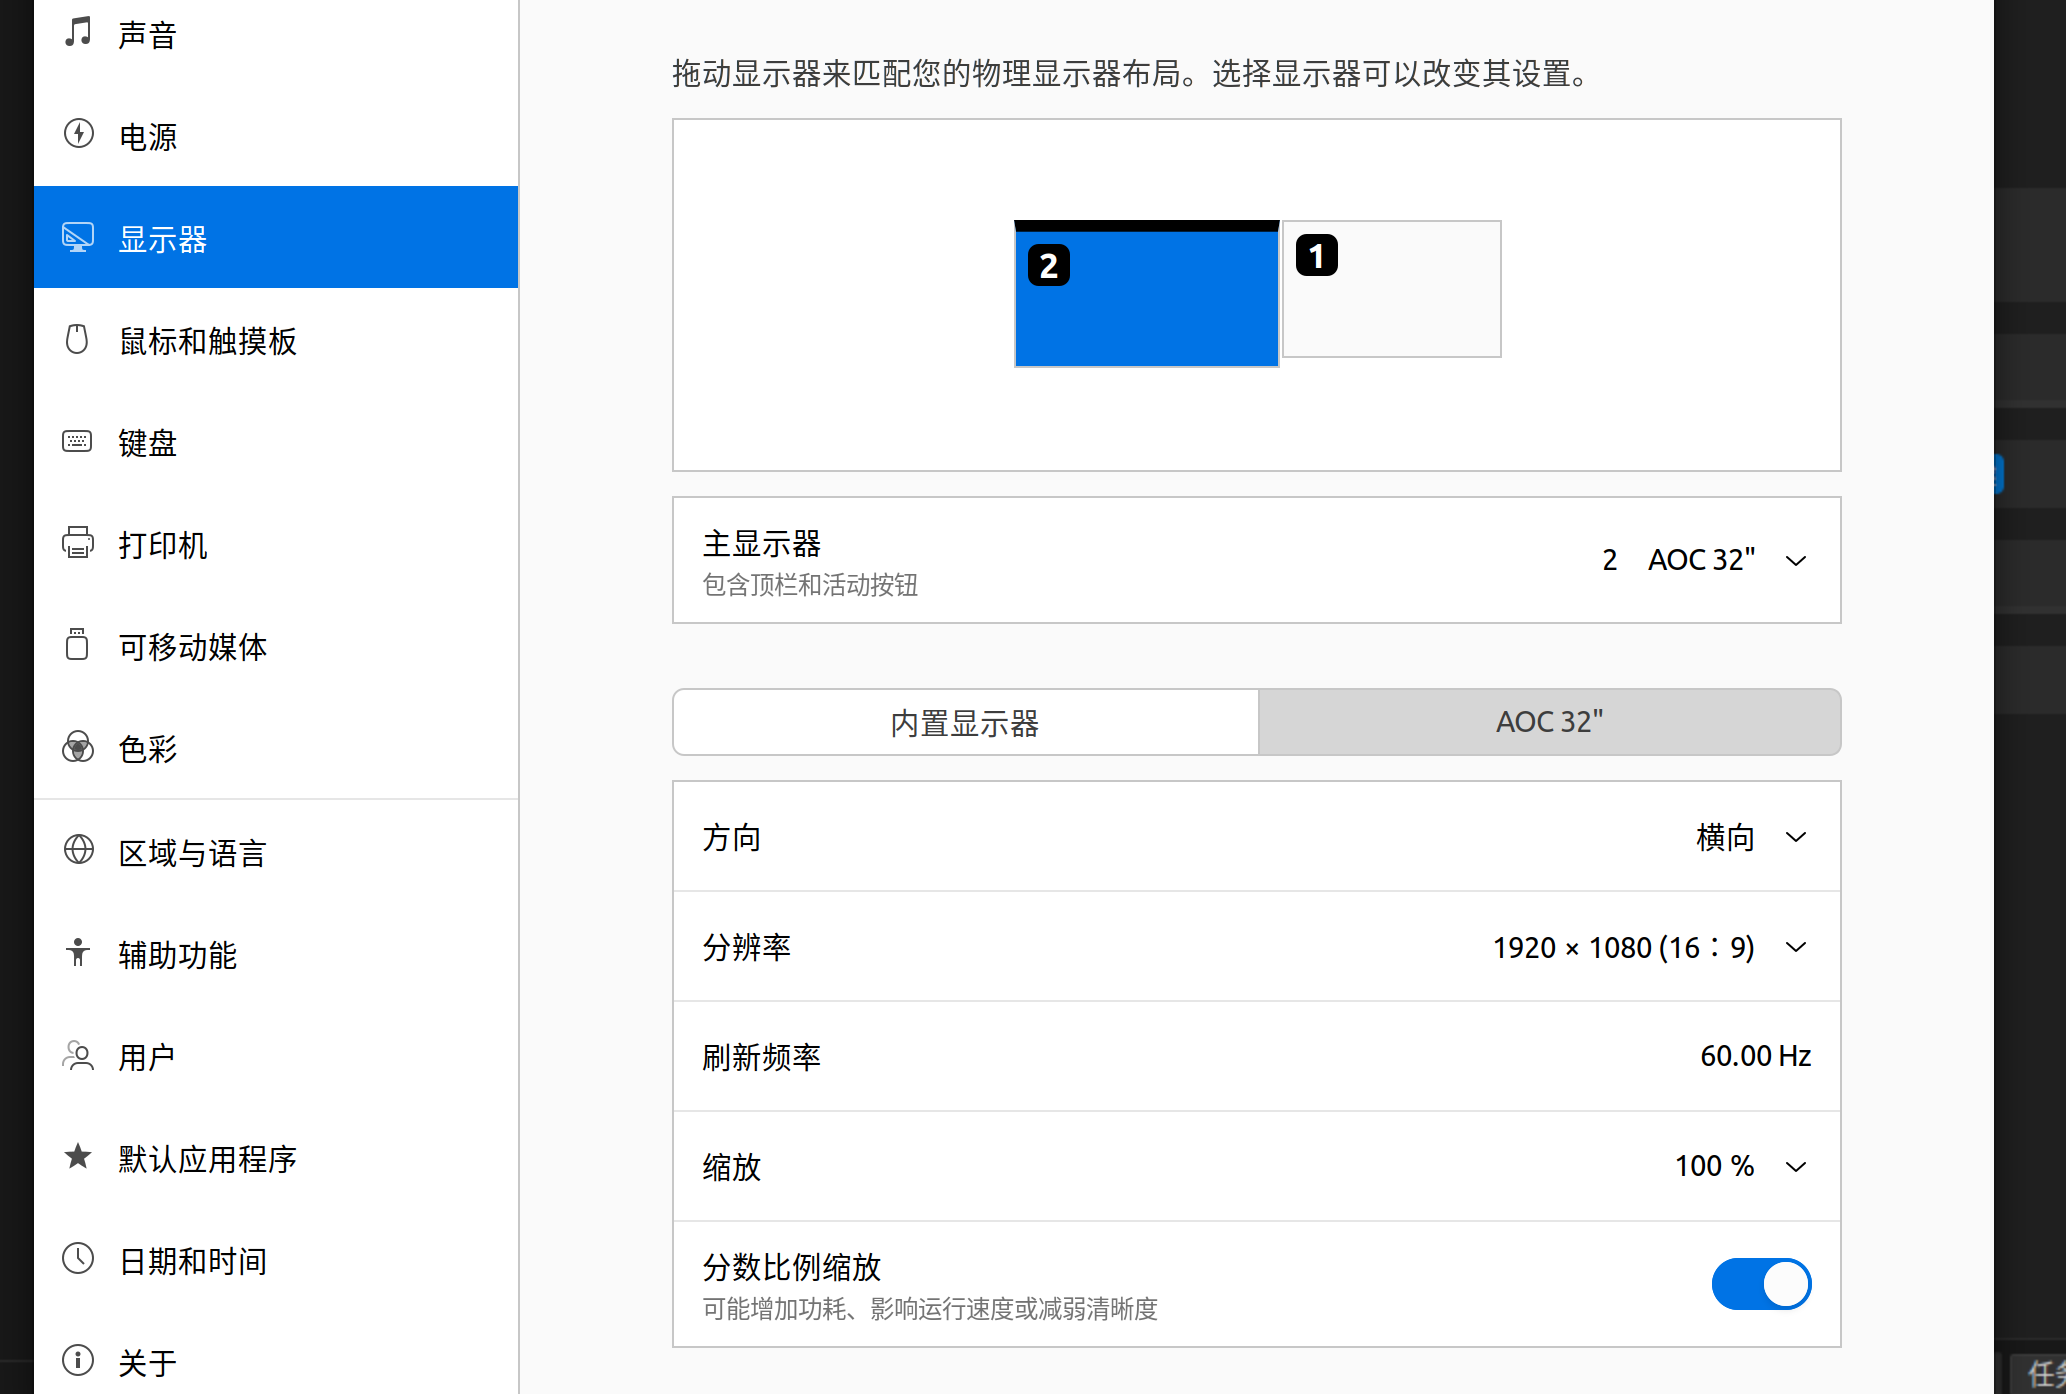Click the star Default Applications icon
This screenshot has width=2066, height=1394.
point(78,1157)
